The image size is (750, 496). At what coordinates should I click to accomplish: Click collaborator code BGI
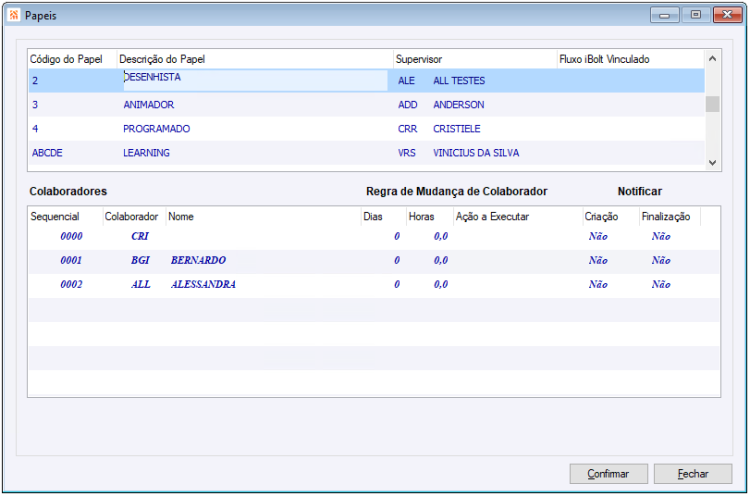pos(140,260)
